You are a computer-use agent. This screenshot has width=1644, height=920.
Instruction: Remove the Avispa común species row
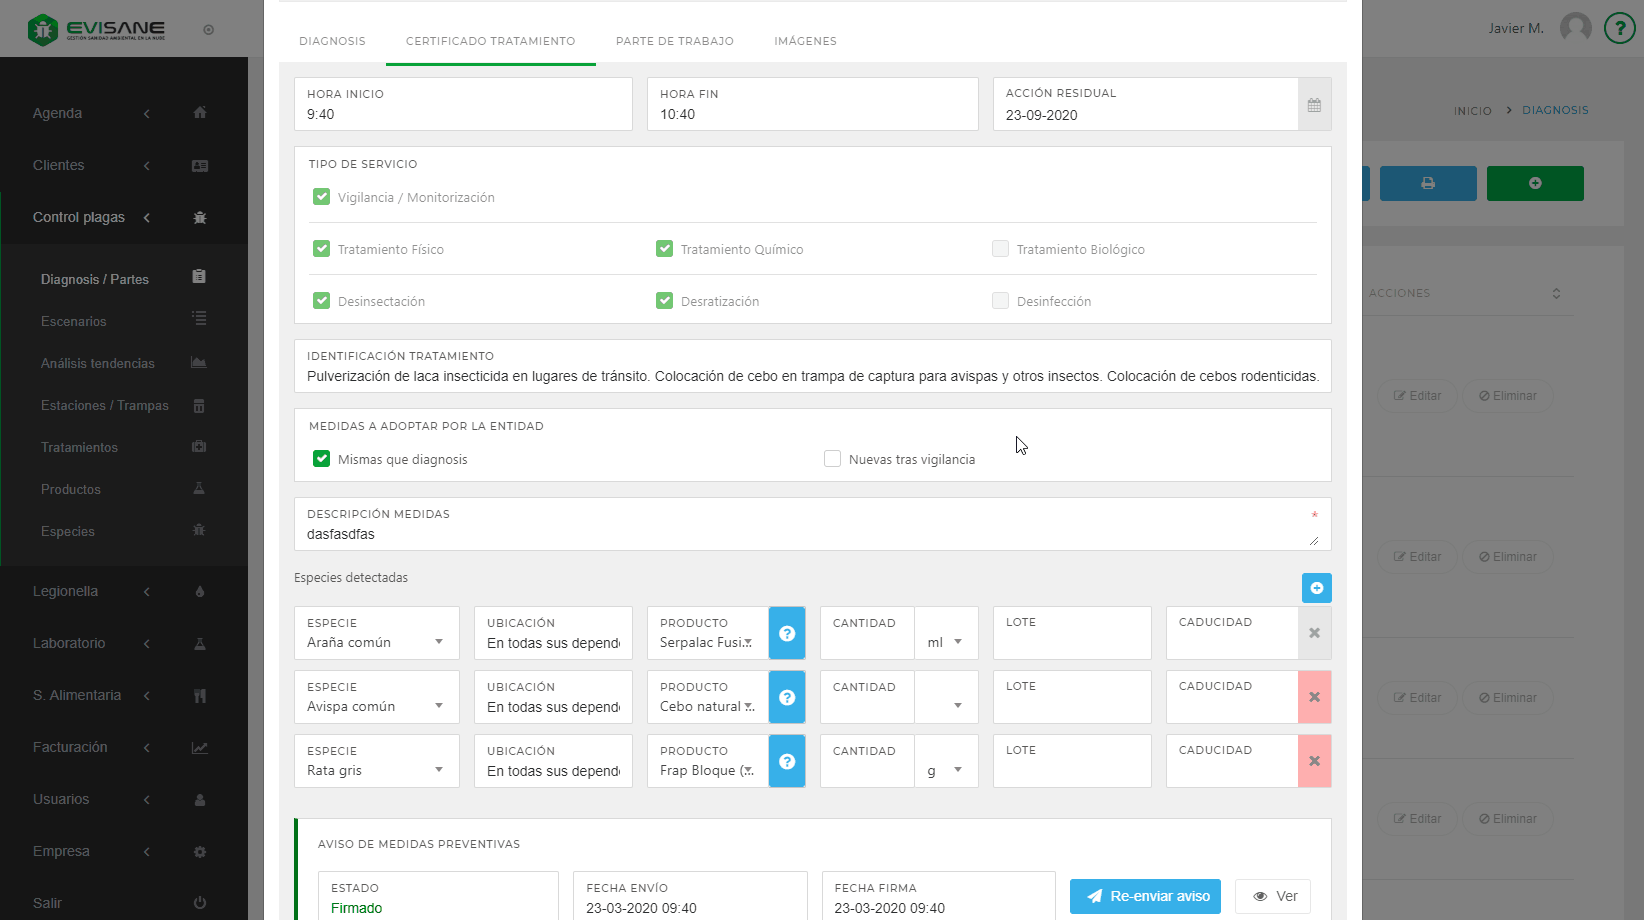tap(1314, 697)
